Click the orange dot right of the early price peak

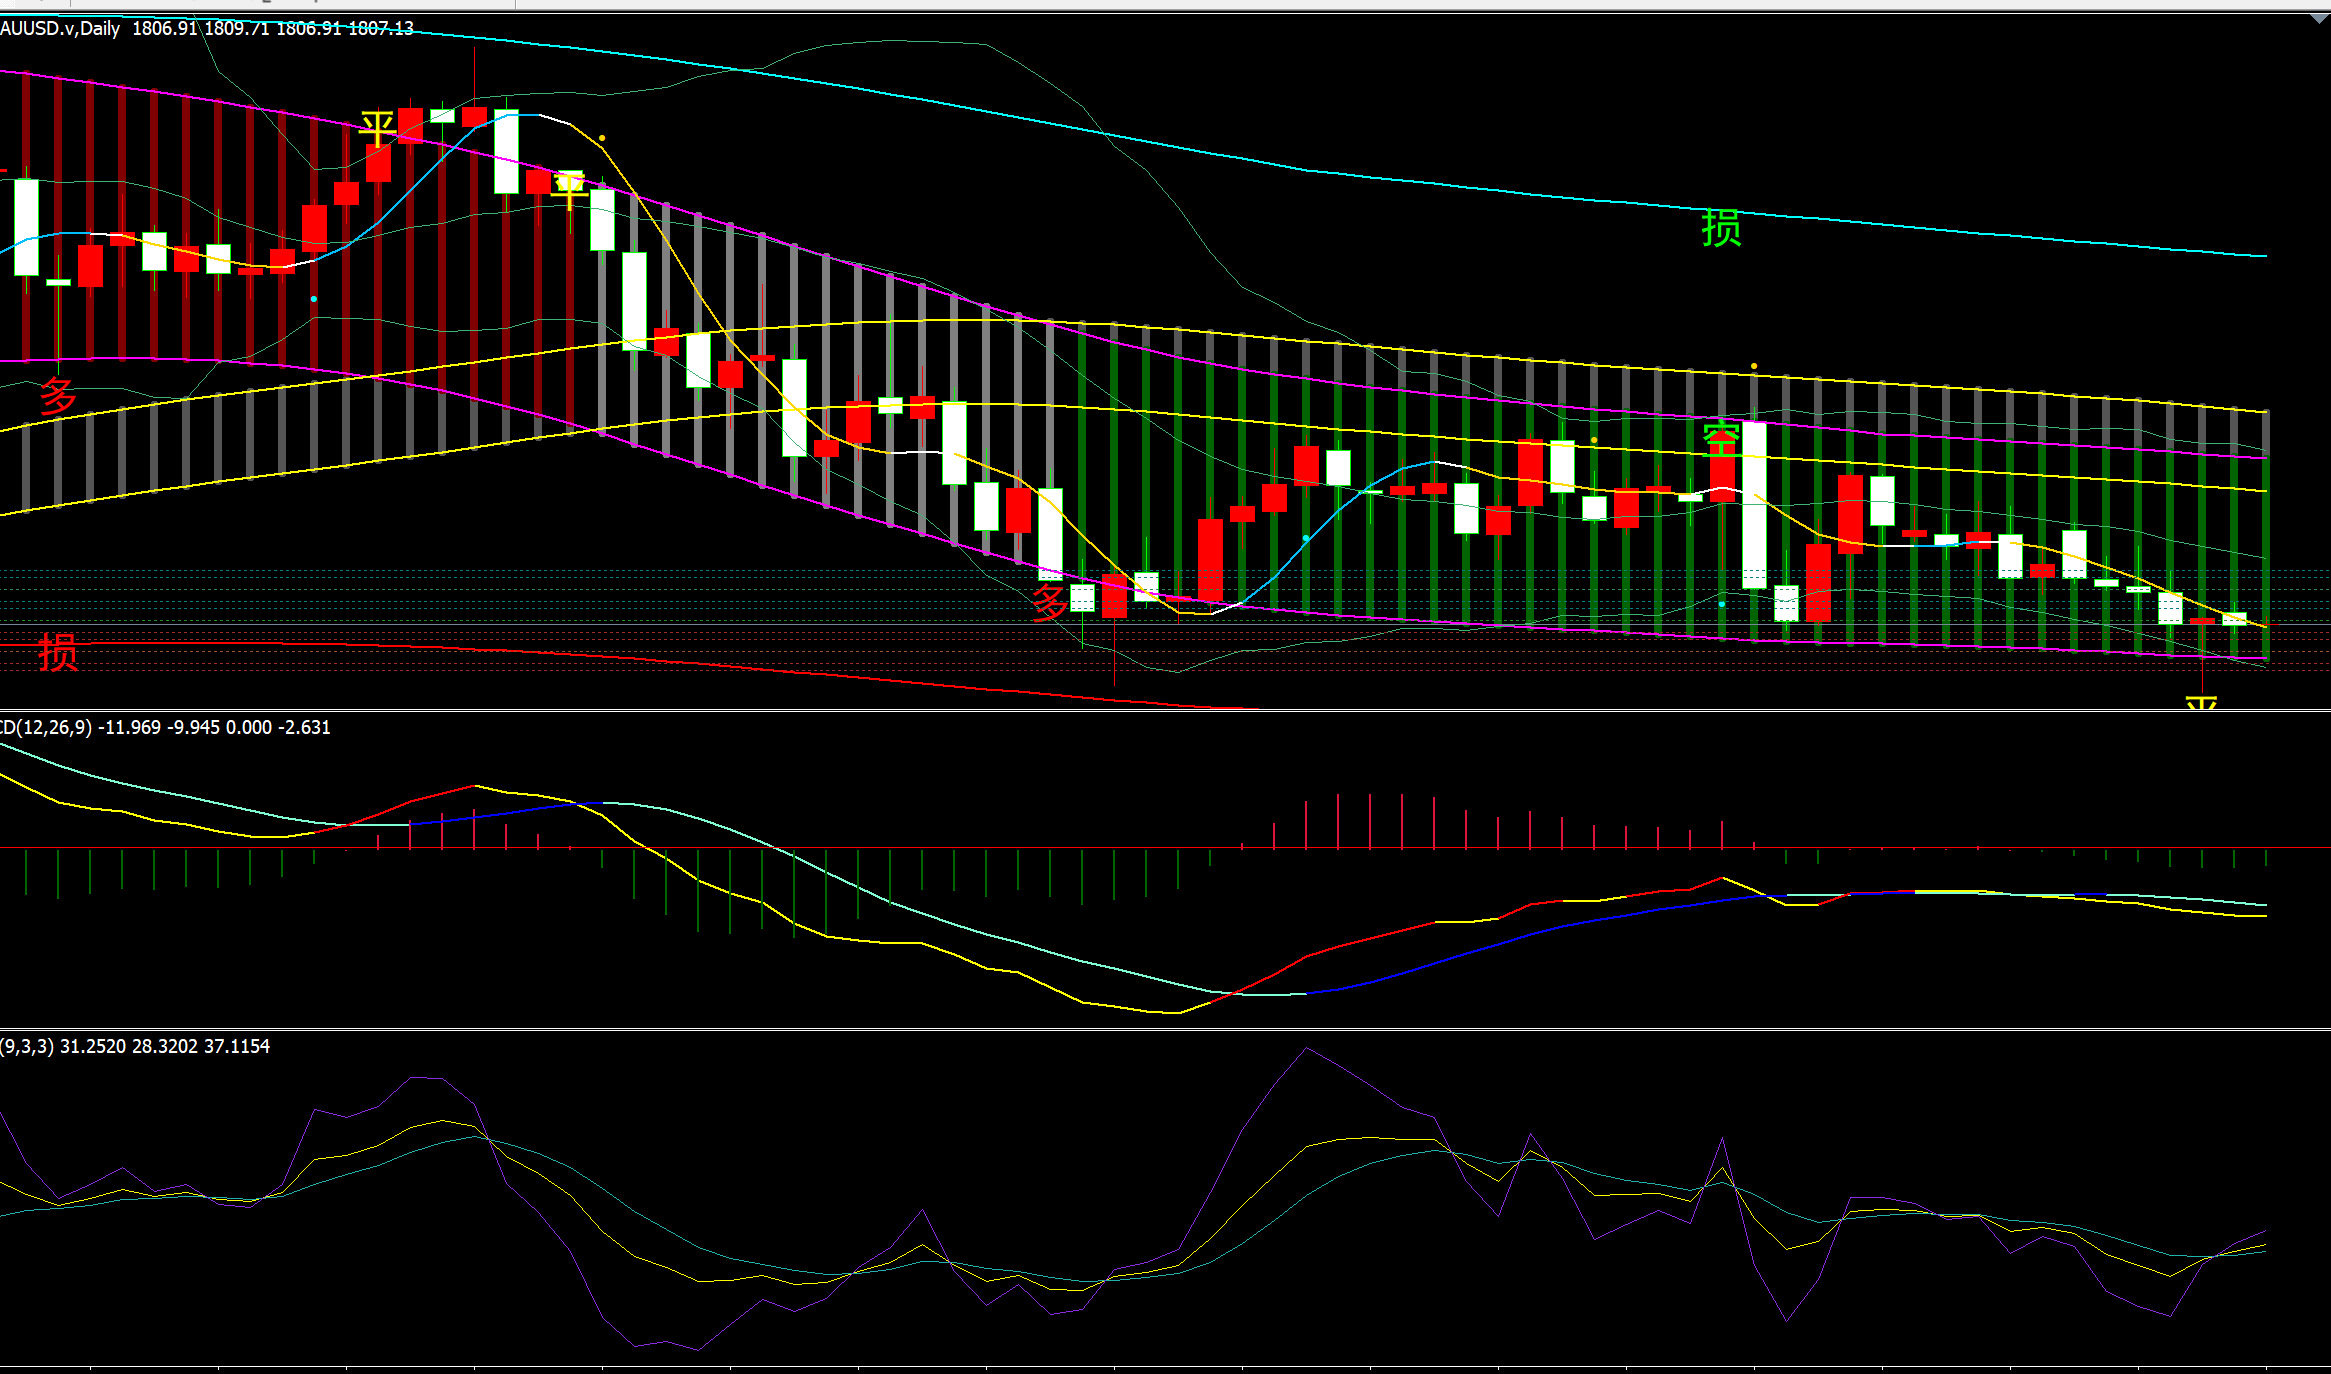tap(601, 138)
